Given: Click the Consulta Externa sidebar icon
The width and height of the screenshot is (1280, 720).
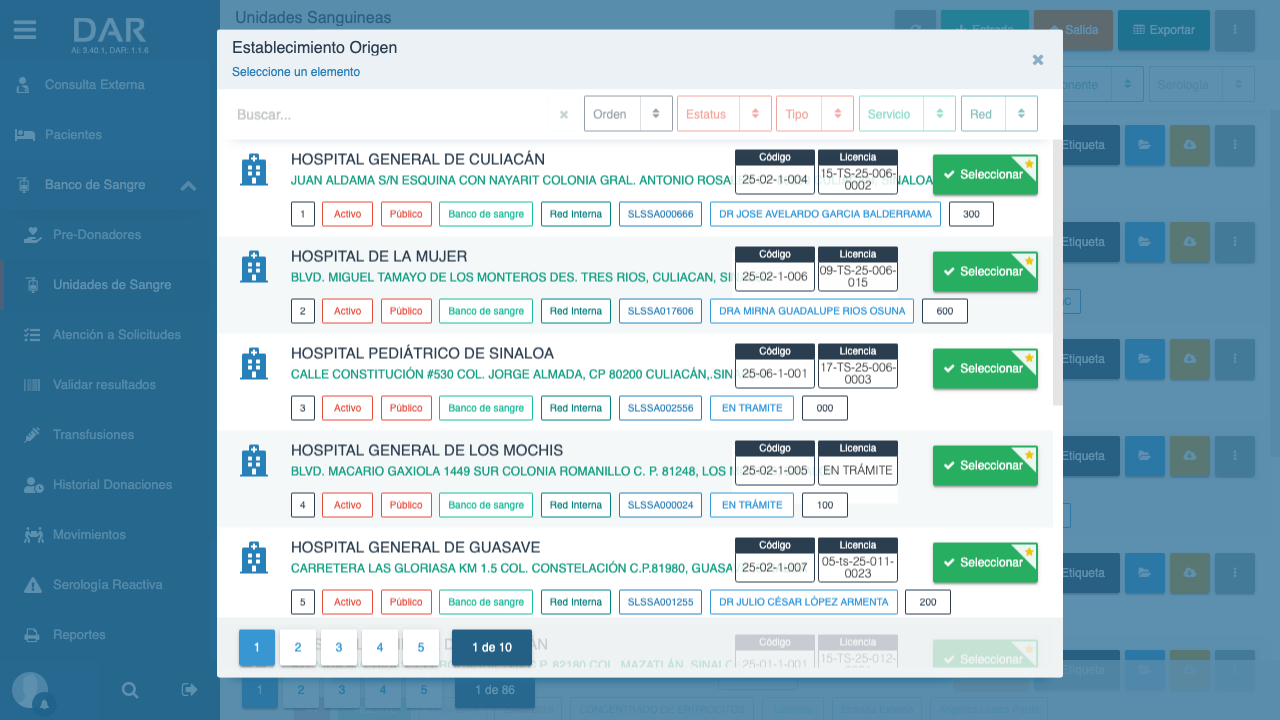Looking at the screenshot, I should click(x=23, y=85).
